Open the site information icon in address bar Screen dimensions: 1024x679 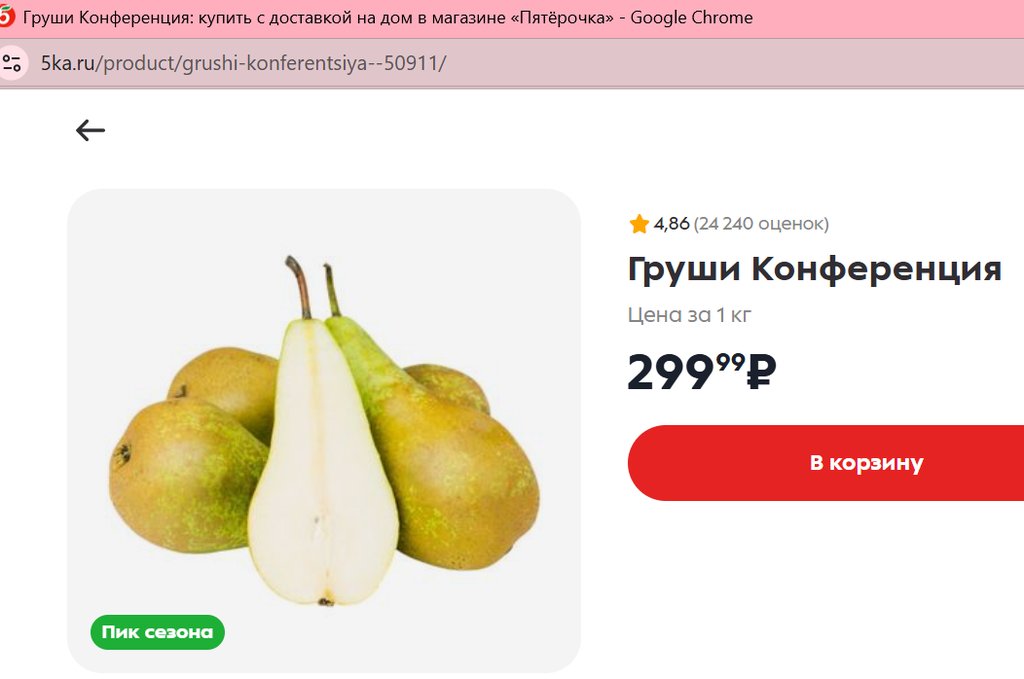point(12,63)
